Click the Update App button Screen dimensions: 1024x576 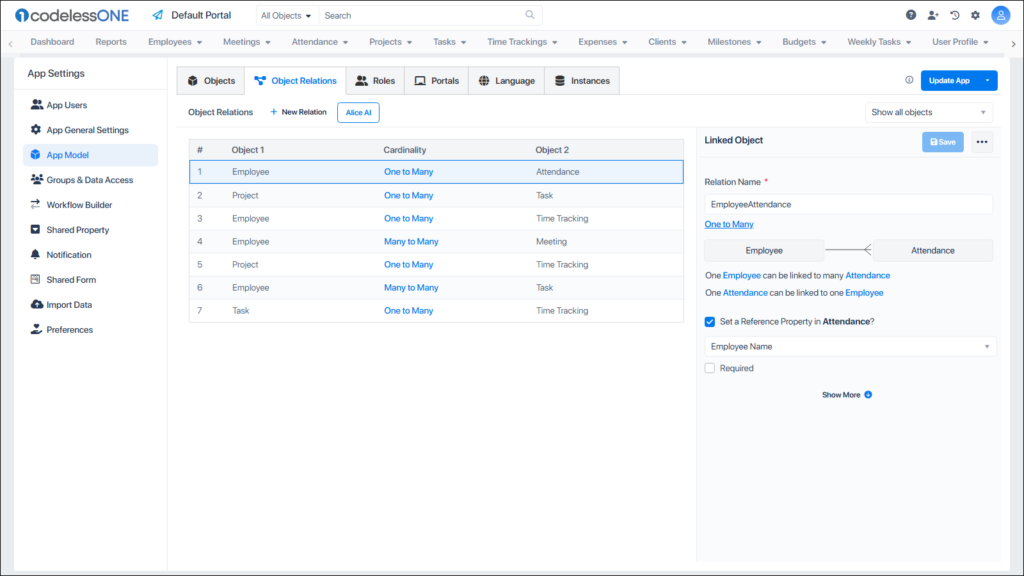click(950, 80)
